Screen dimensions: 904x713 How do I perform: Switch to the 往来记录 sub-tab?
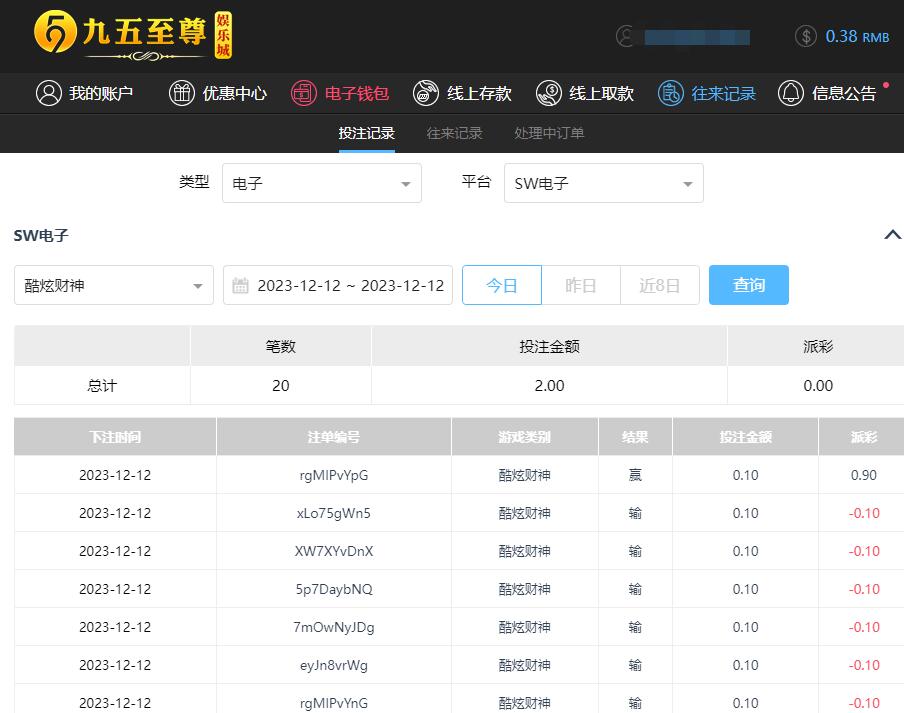point(454,133)
